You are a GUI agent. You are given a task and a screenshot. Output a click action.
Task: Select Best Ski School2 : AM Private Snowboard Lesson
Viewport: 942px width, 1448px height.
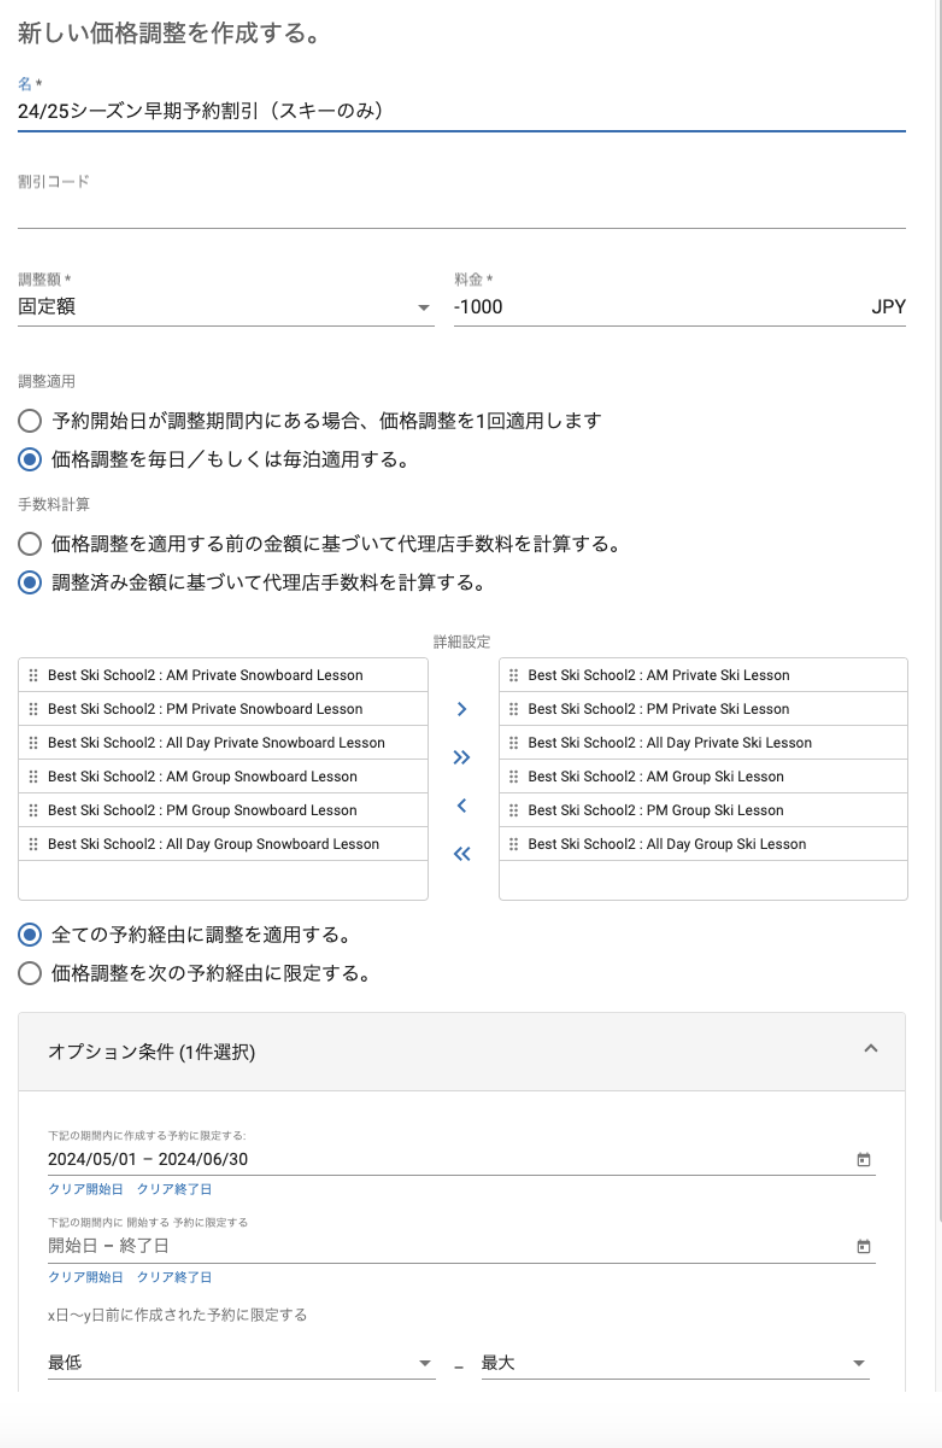(x=223, y=675)
